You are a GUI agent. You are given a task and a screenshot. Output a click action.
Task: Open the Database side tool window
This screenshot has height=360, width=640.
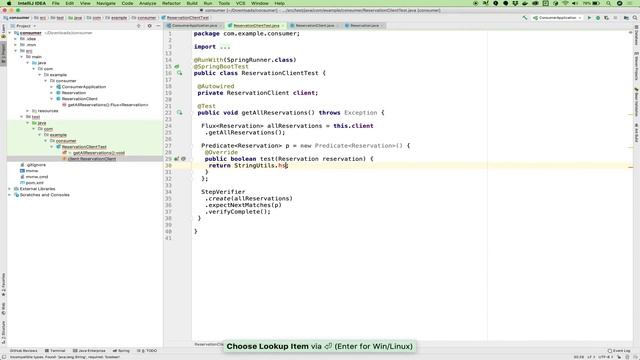pos(636,36)
